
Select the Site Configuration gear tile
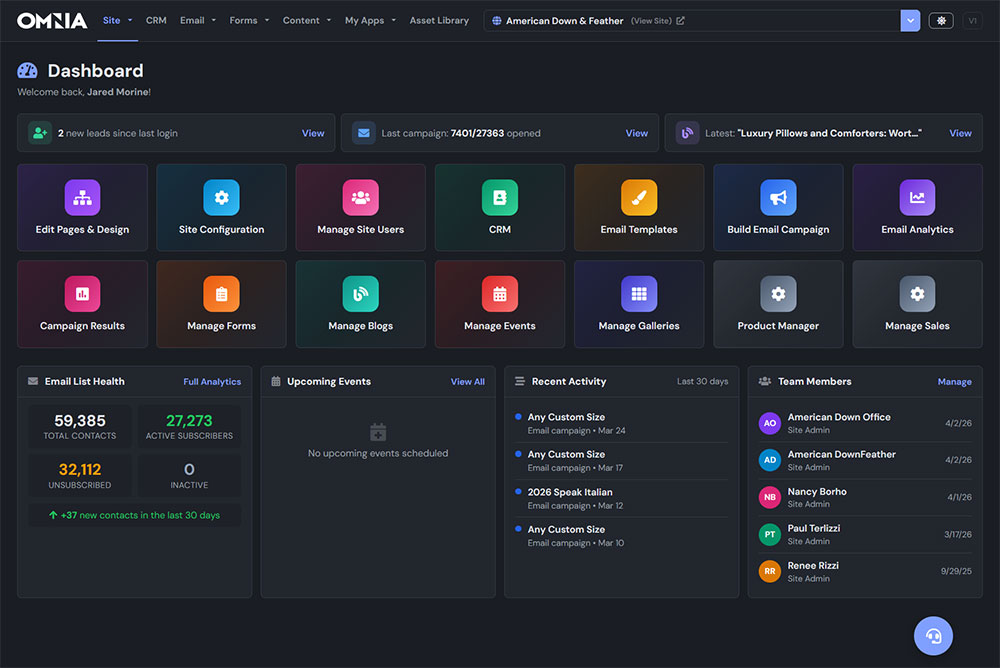pyautogui.click(x=221, y=207)
